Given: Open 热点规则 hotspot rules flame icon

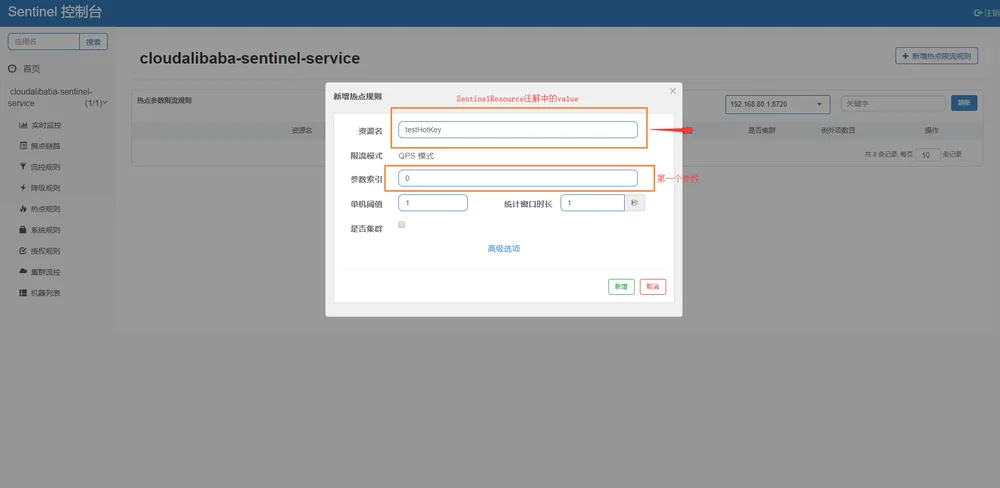Looking at the screenshot, I should [x=23, y=209].
